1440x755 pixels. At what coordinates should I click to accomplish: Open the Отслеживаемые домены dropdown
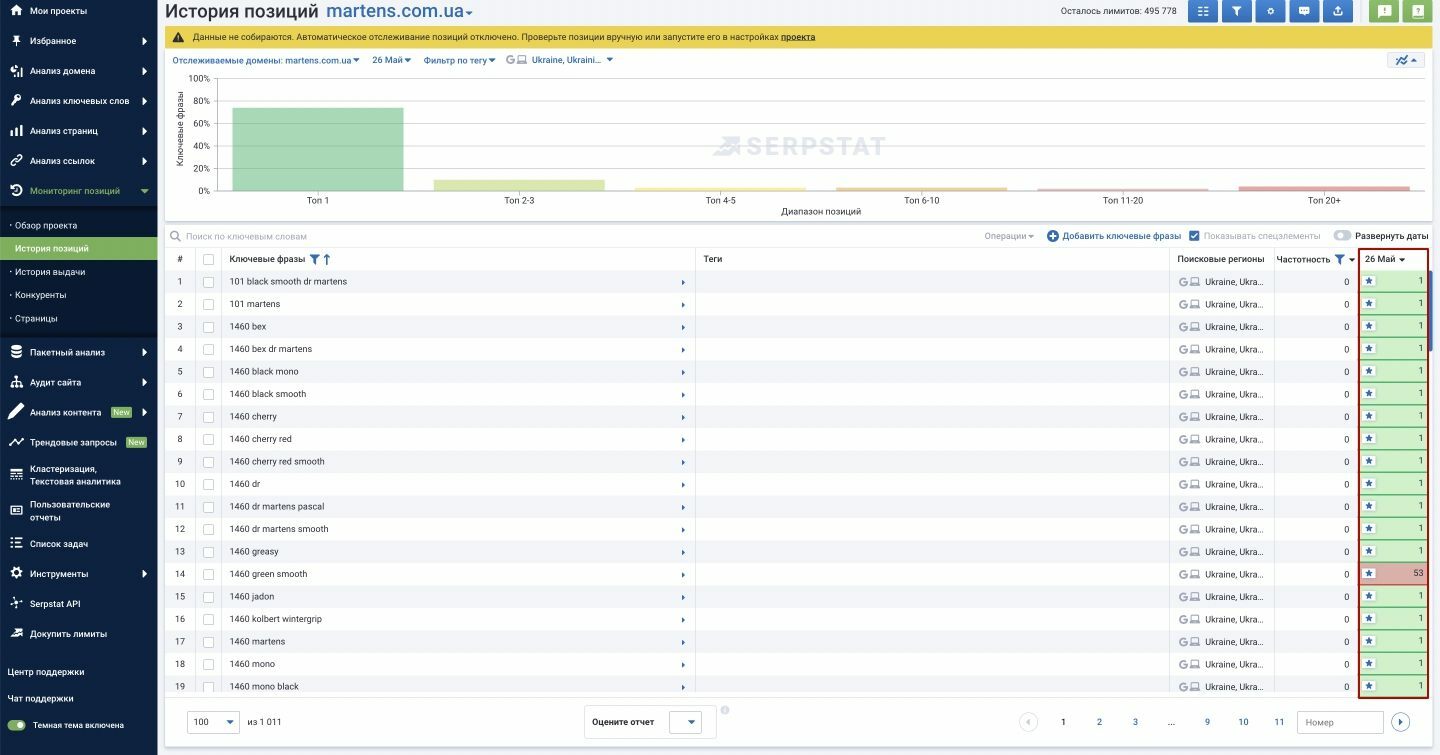tap(266, 60)
